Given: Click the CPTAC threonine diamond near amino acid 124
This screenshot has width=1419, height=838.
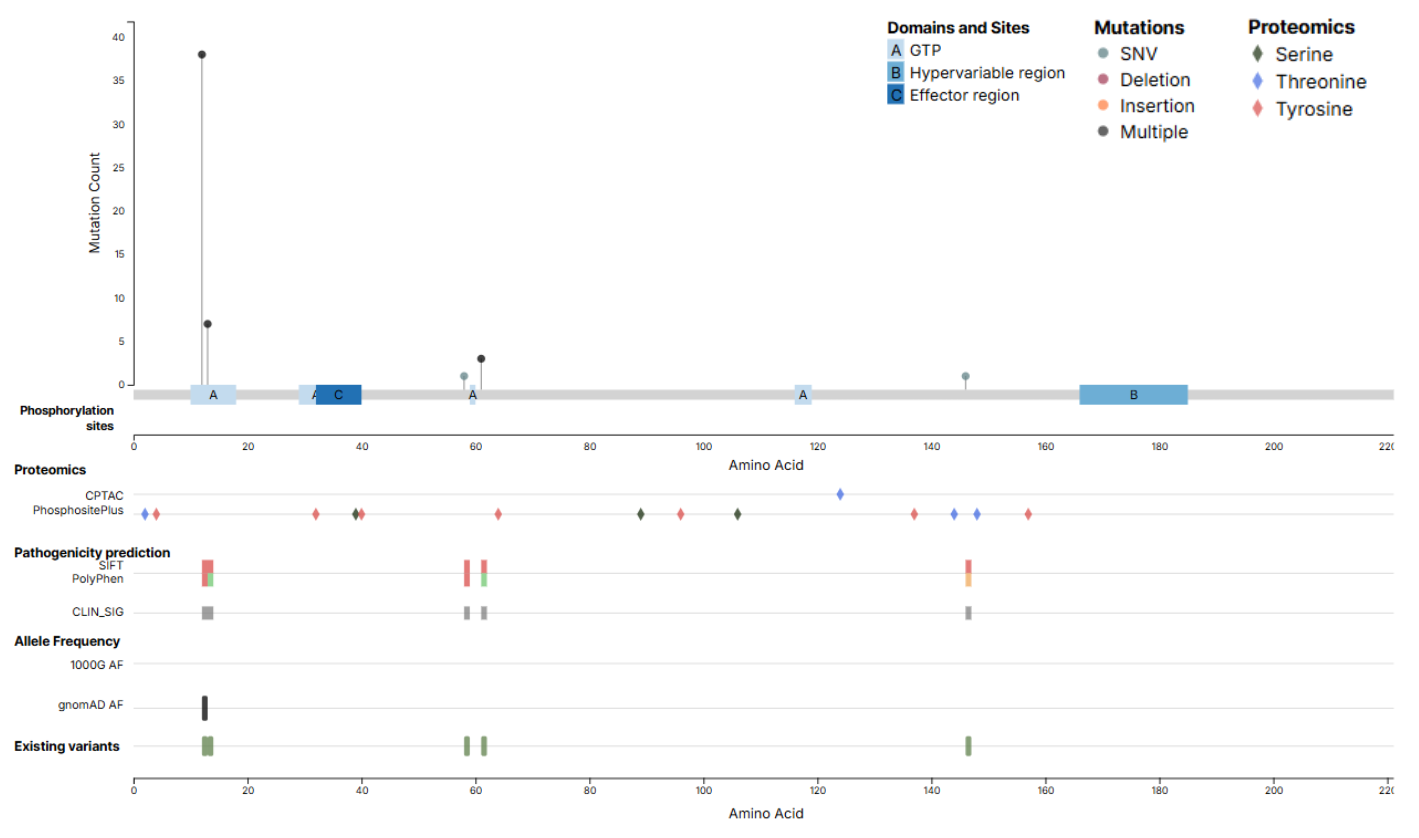Looking at the screenshot, I should (840, 494).
